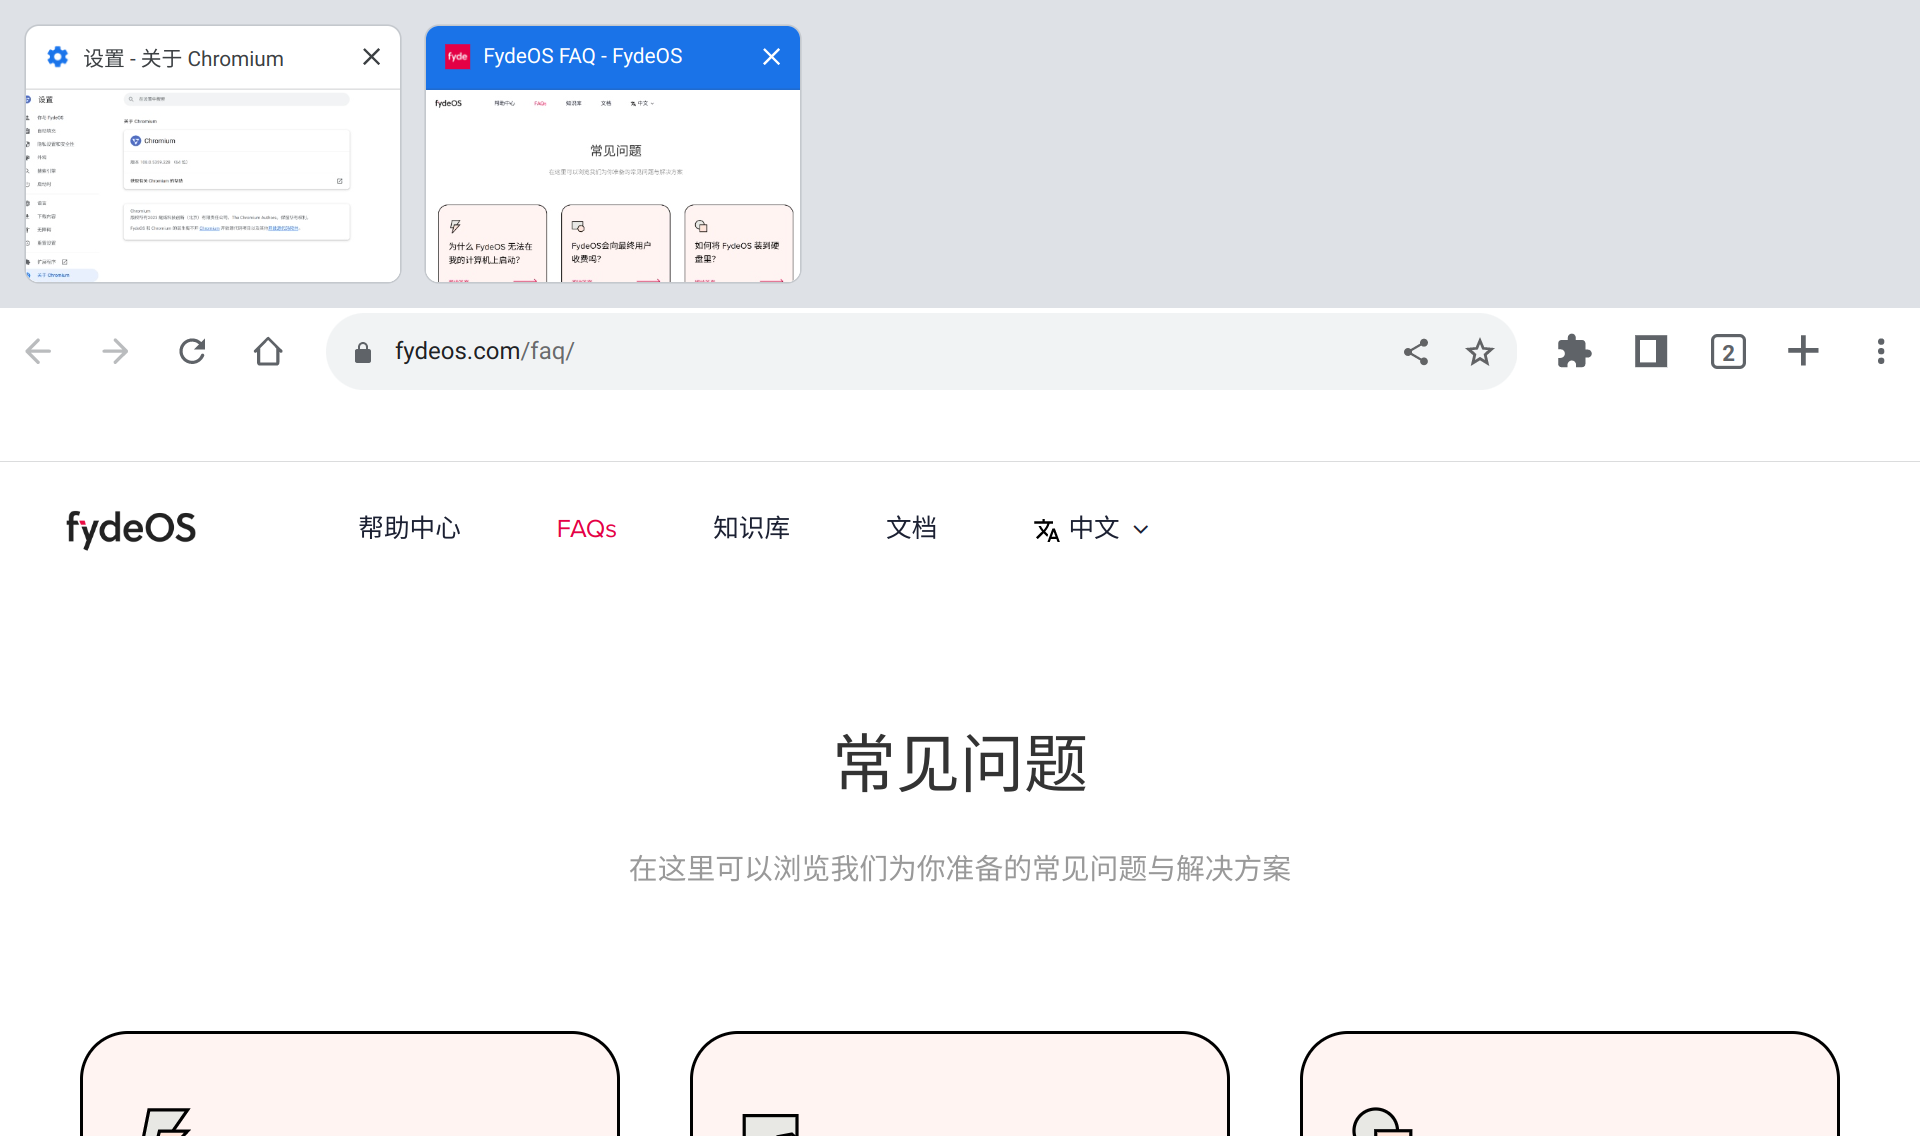Go forward to the next page
Image resolution: width=1920 pixels, height=1136 pixels.
(x=115, y=351)
